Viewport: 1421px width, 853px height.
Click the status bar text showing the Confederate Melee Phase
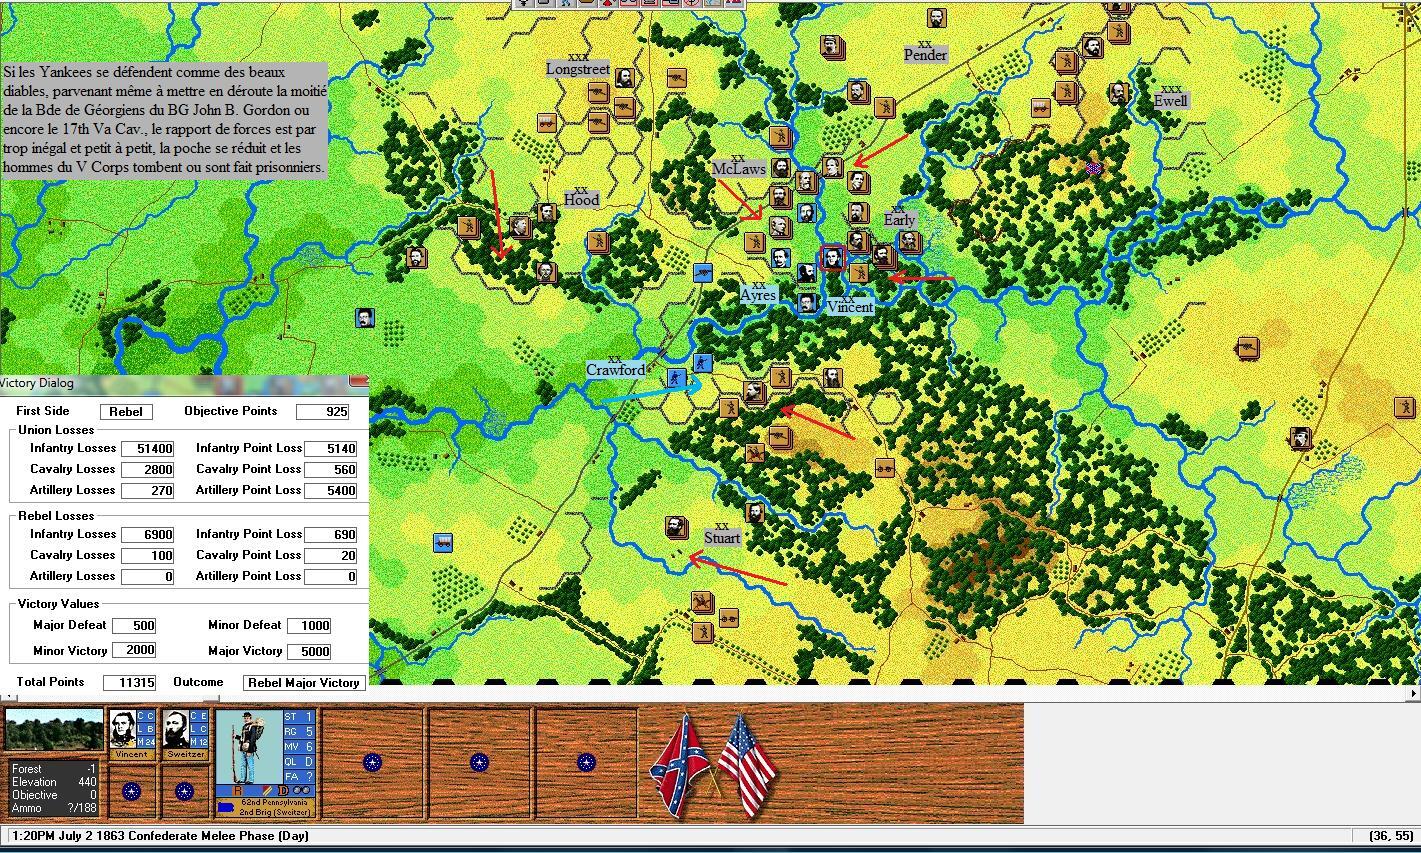(x=161, y=836)
